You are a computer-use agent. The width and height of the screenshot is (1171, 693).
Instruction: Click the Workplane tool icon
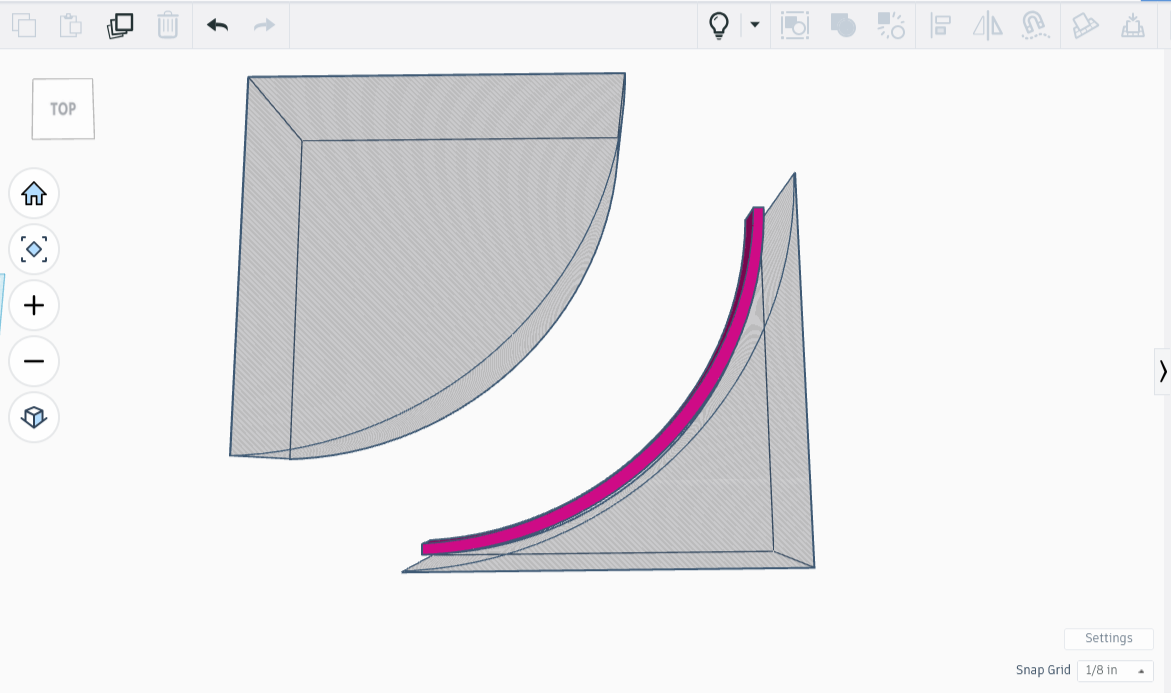(1133, 25)
